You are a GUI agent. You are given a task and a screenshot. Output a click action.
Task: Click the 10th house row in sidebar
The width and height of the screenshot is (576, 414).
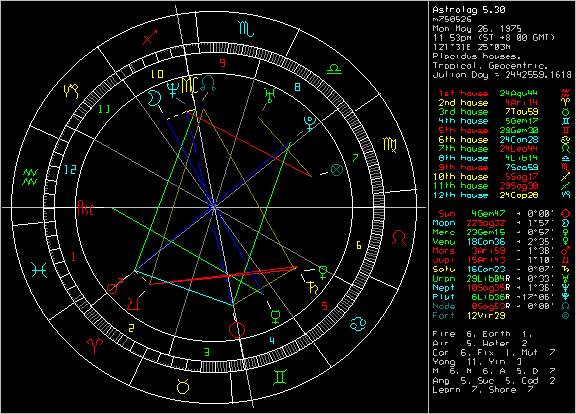coord(501,176)
